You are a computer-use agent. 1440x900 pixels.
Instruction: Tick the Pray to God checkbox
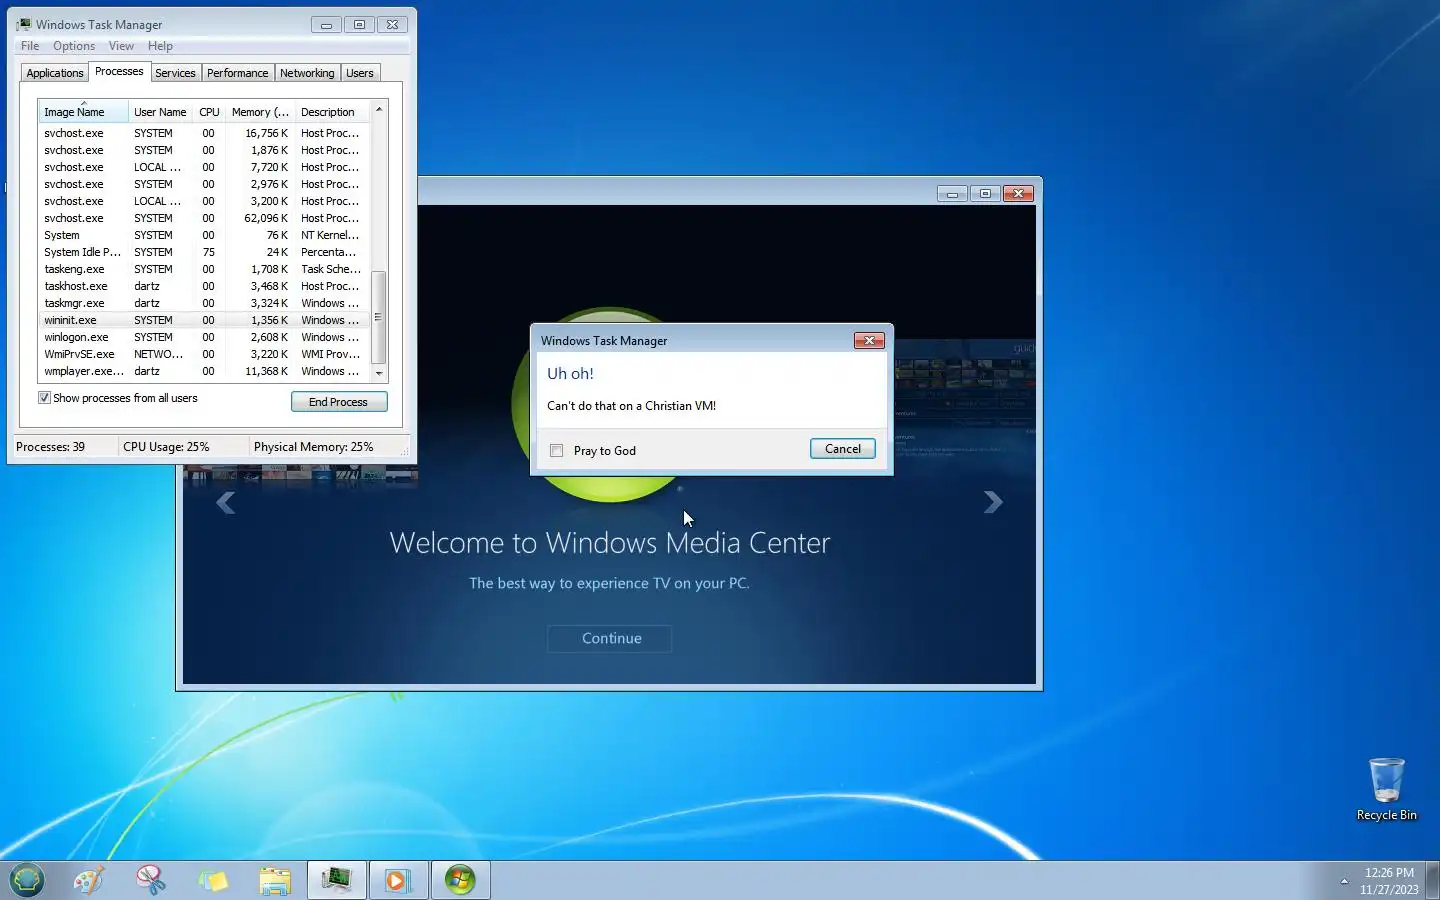557,451
